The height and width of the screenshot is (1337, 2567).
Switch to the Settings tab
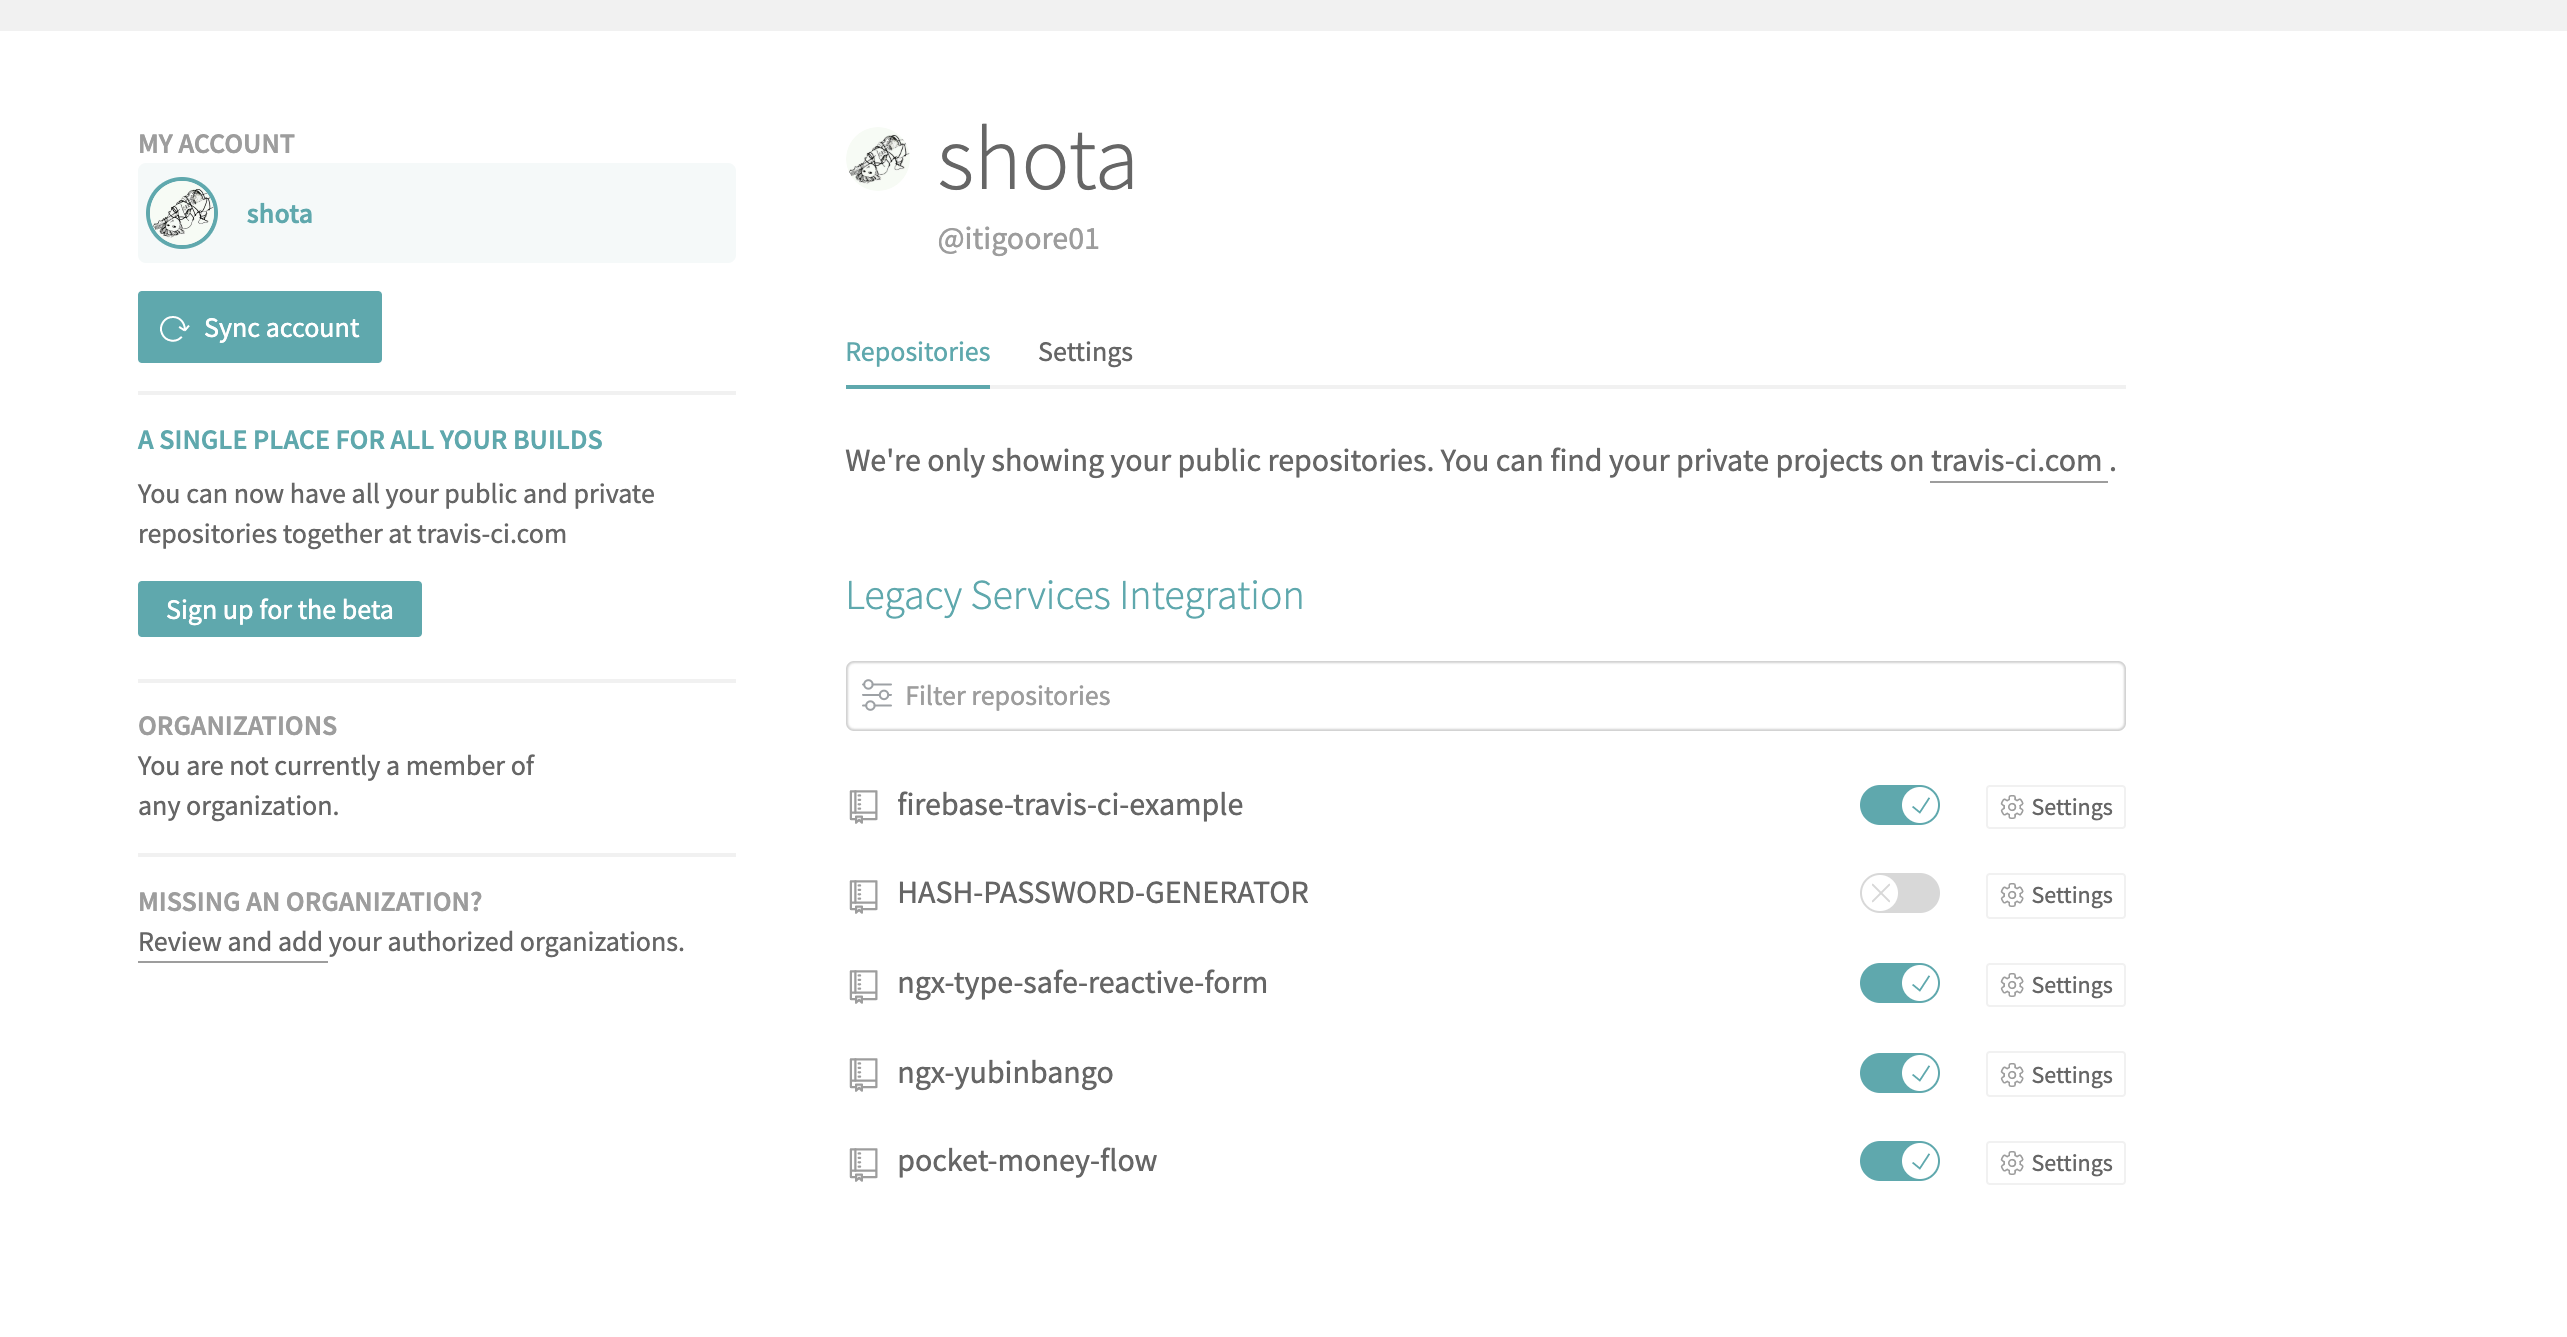(1085, 352)
